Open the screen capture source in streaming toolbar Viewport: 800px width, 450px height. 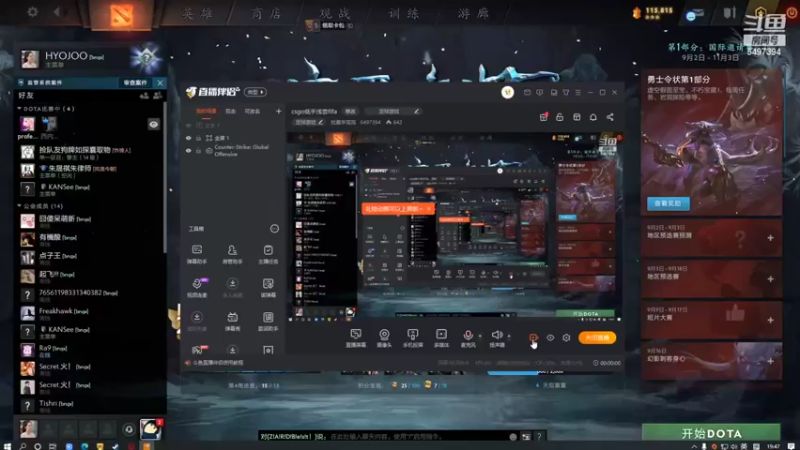356,338
